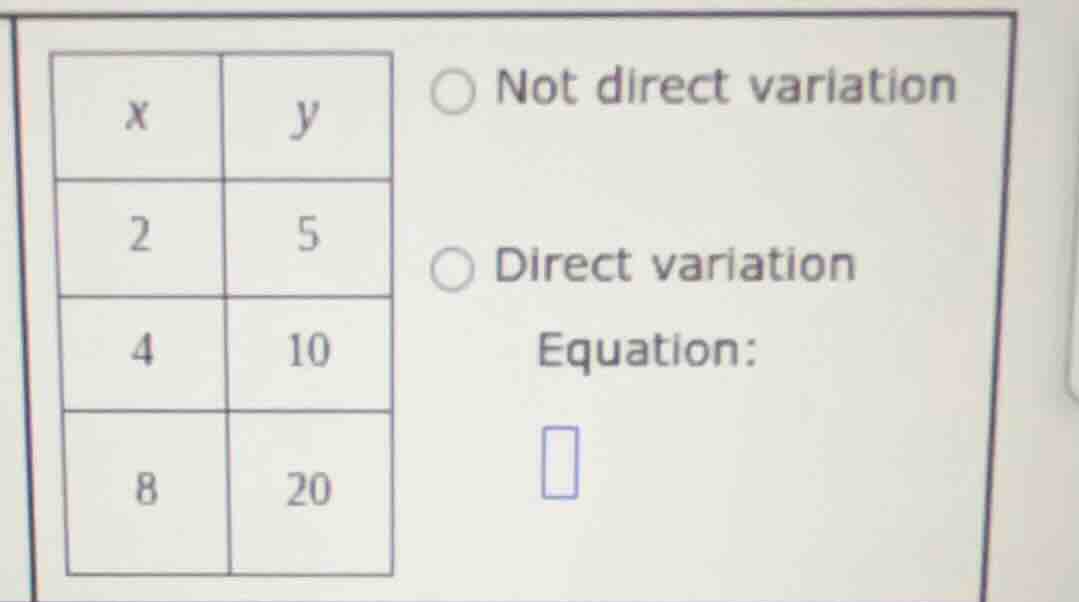
Task: Click the table cell with y value 10
Action: point(309,353)
